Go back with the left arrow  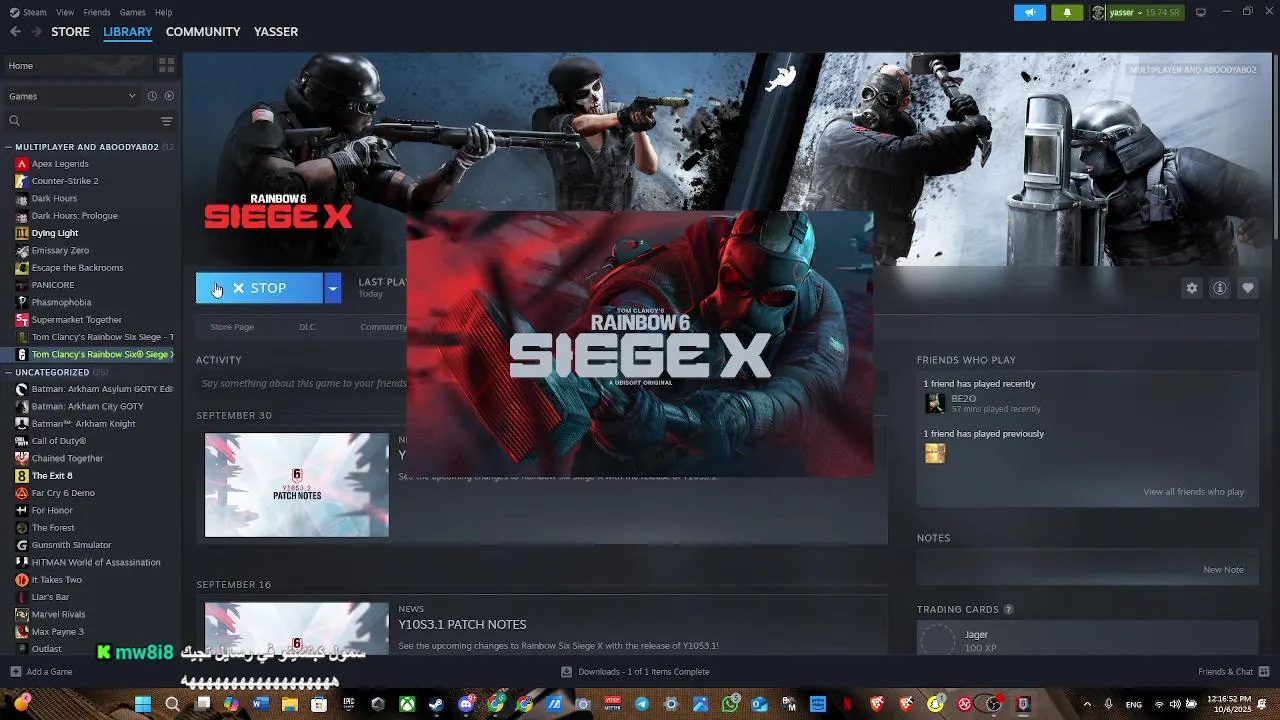[15, 31]
